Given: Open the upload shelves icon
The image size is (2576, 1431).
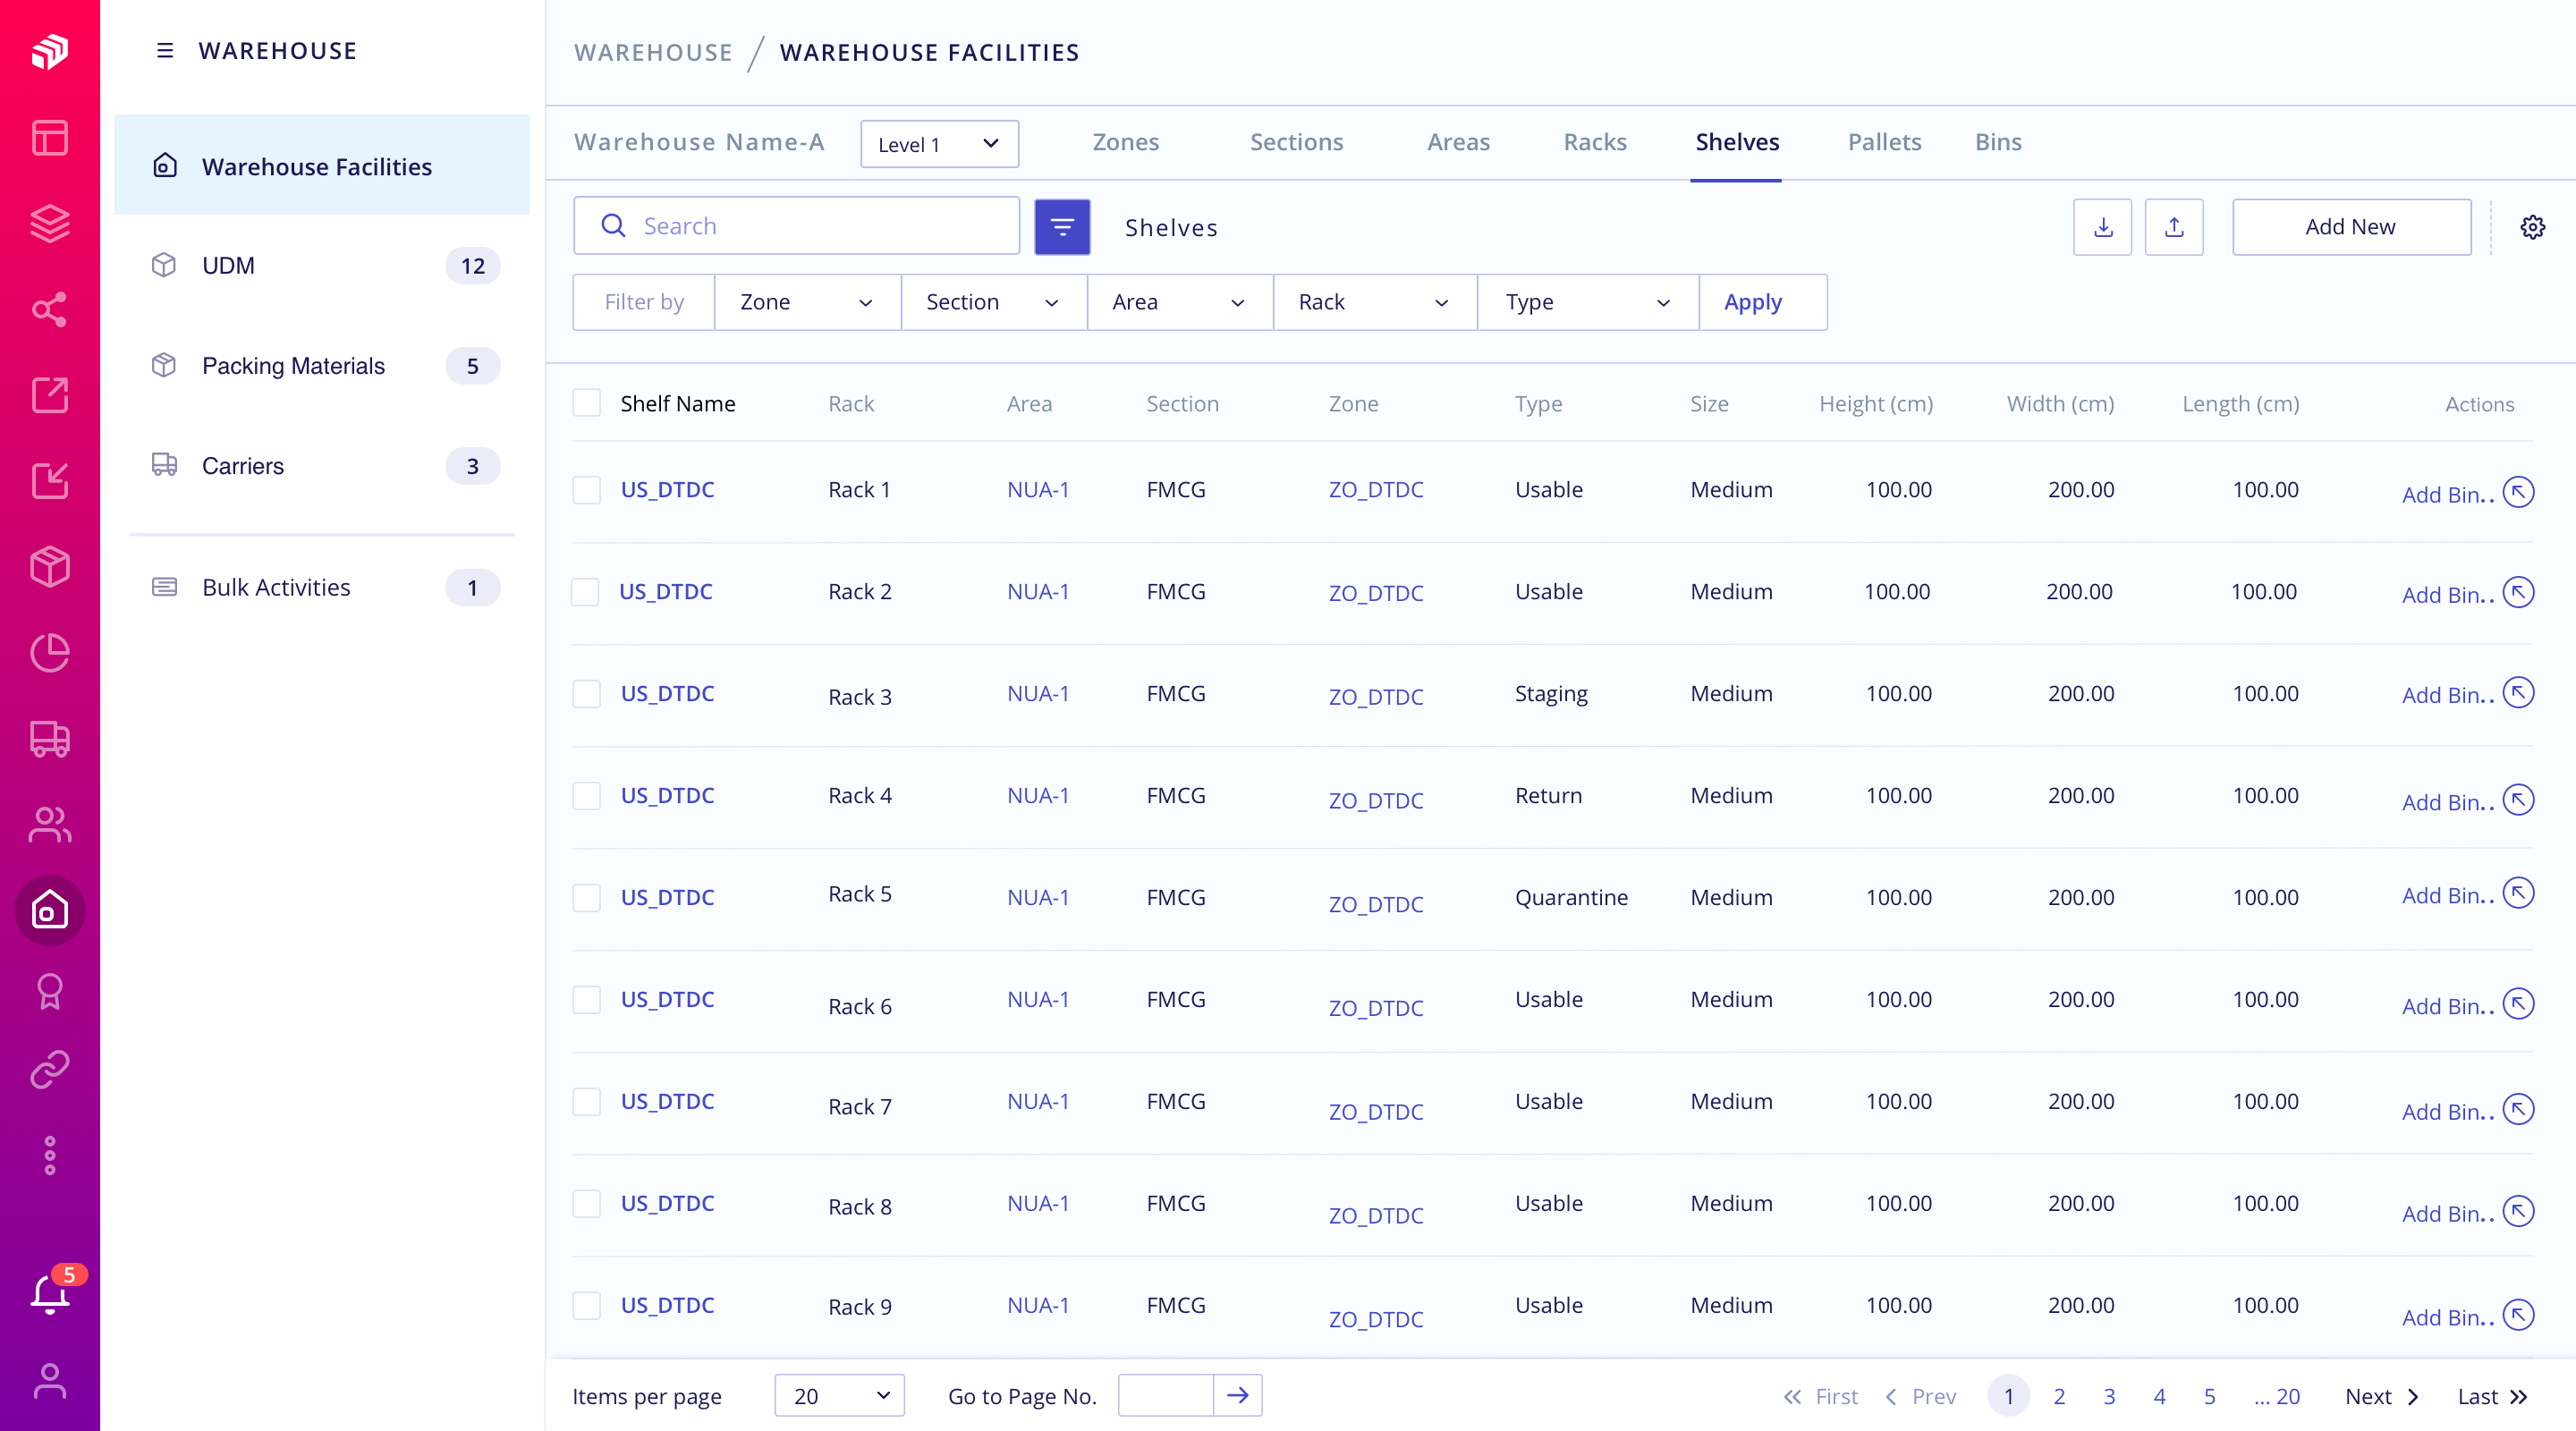Looking at the screenshot, I should point(2175,227).
